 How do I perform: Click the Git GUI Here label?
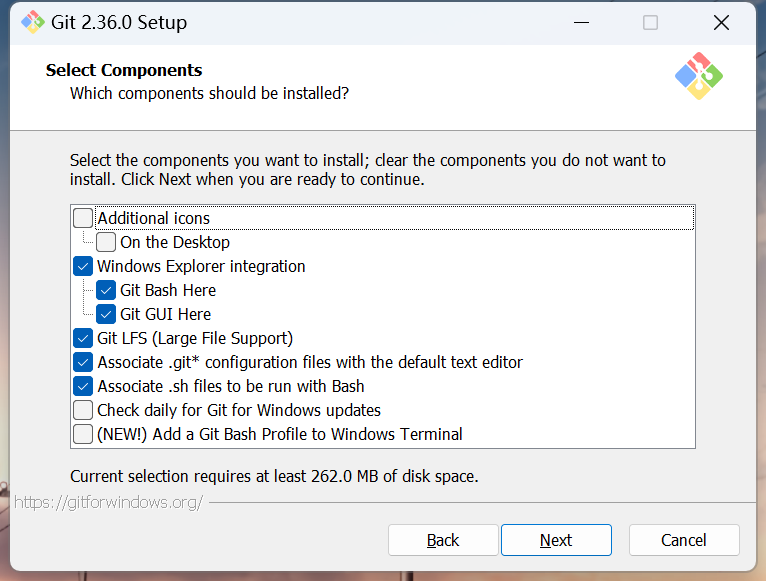pos(166,314)
